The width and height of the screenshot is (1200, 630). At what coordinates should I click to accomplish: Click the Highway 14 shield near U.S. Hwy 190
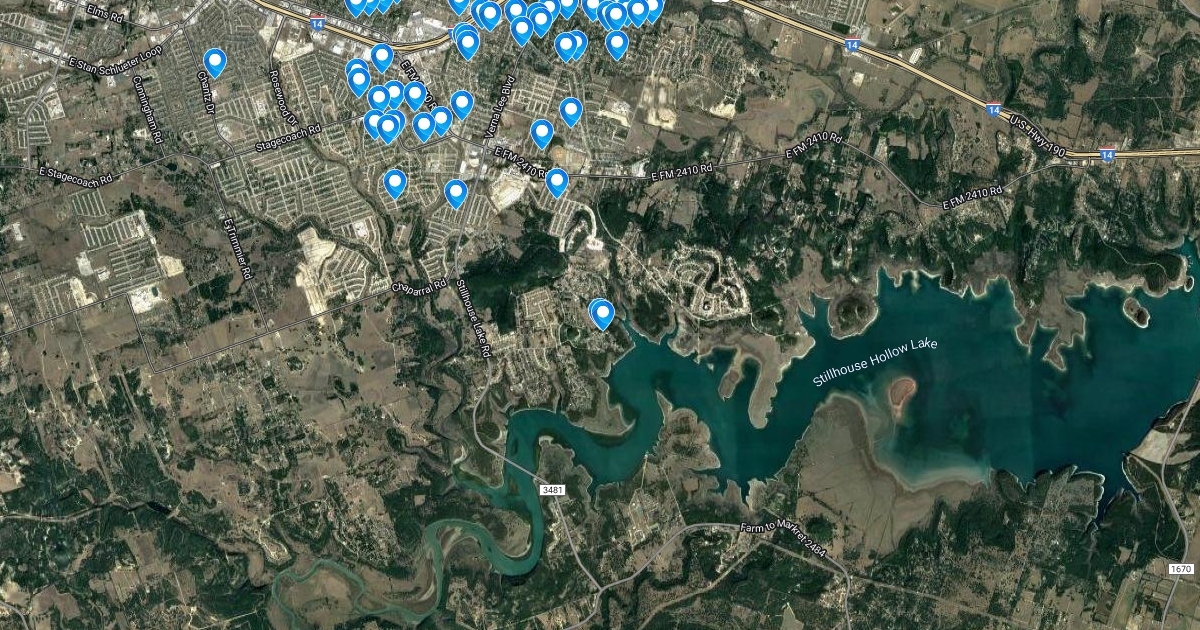pyautogui.click(x=1107, y=155)
